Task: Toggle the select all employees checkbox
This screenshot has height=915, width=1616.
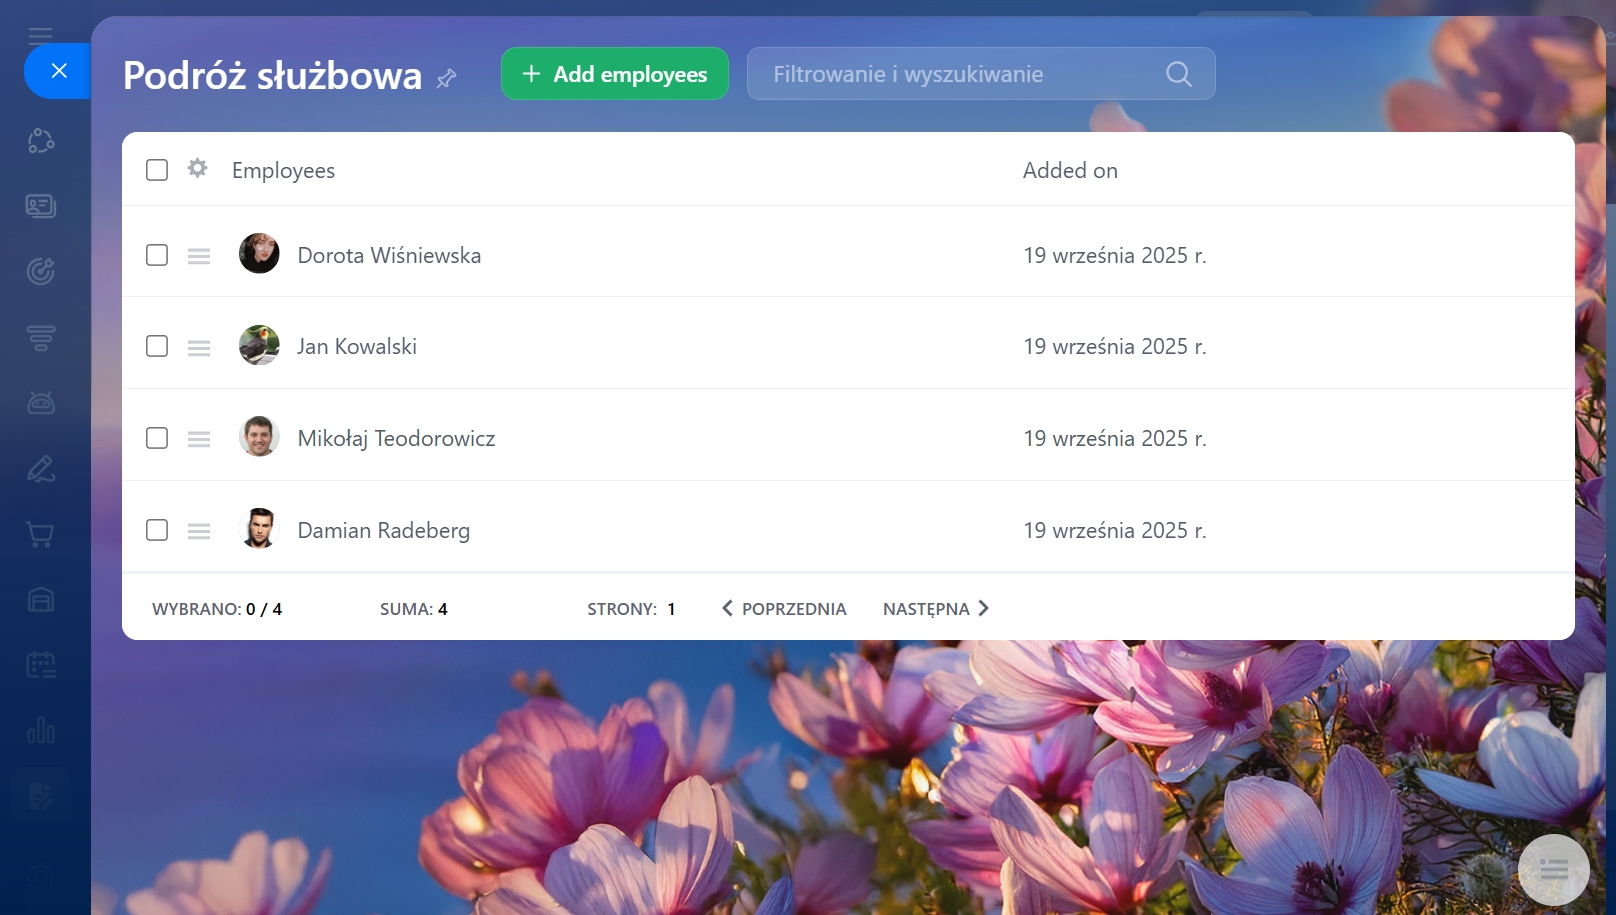Action: [157, 170]
